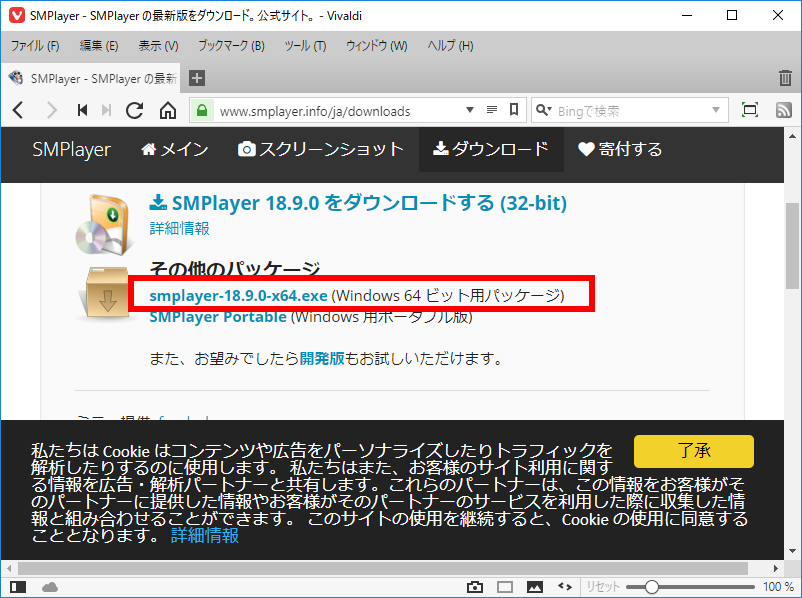This screenshot has width=802, height=598.
Task: Open the ツール (T) menu
Action: (x=305, y=46)
